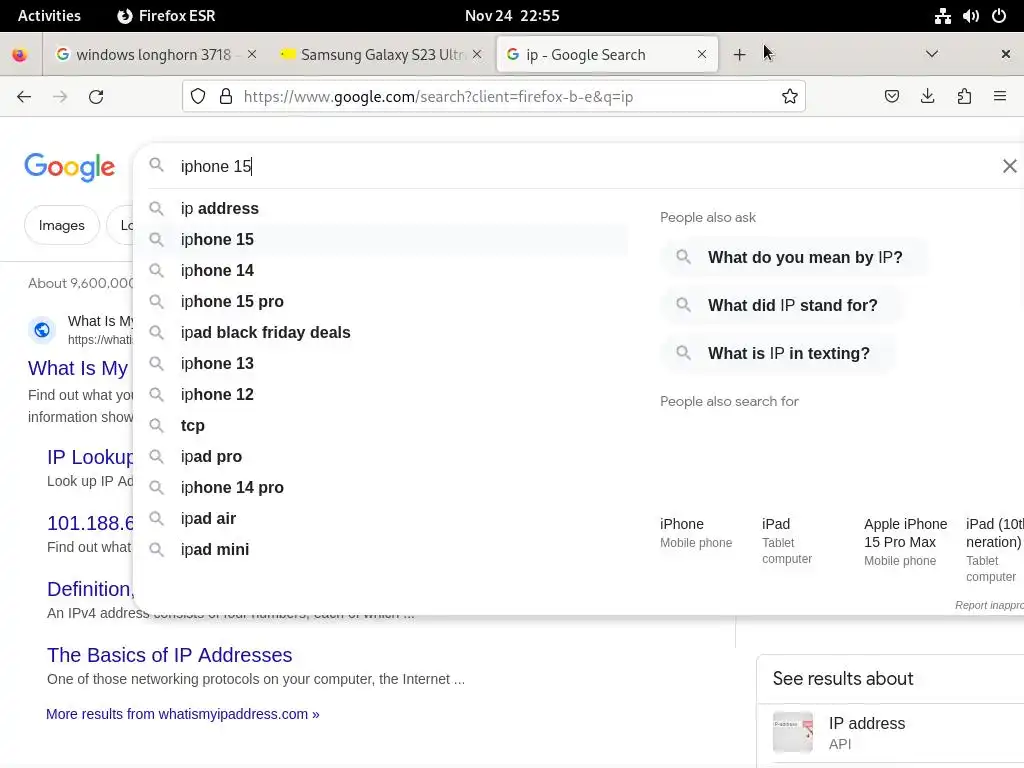
Task: Open "The Basics of IP Addresses" link
Action: [169, 655]
